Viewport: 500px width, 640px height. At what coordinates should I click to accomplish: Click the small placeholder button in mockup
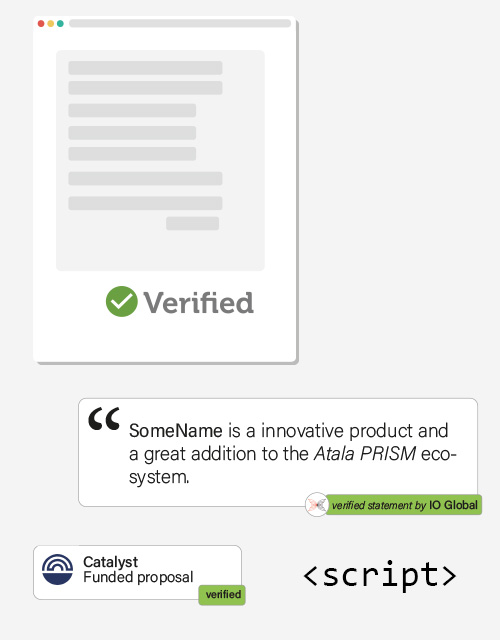click(192, 223)
